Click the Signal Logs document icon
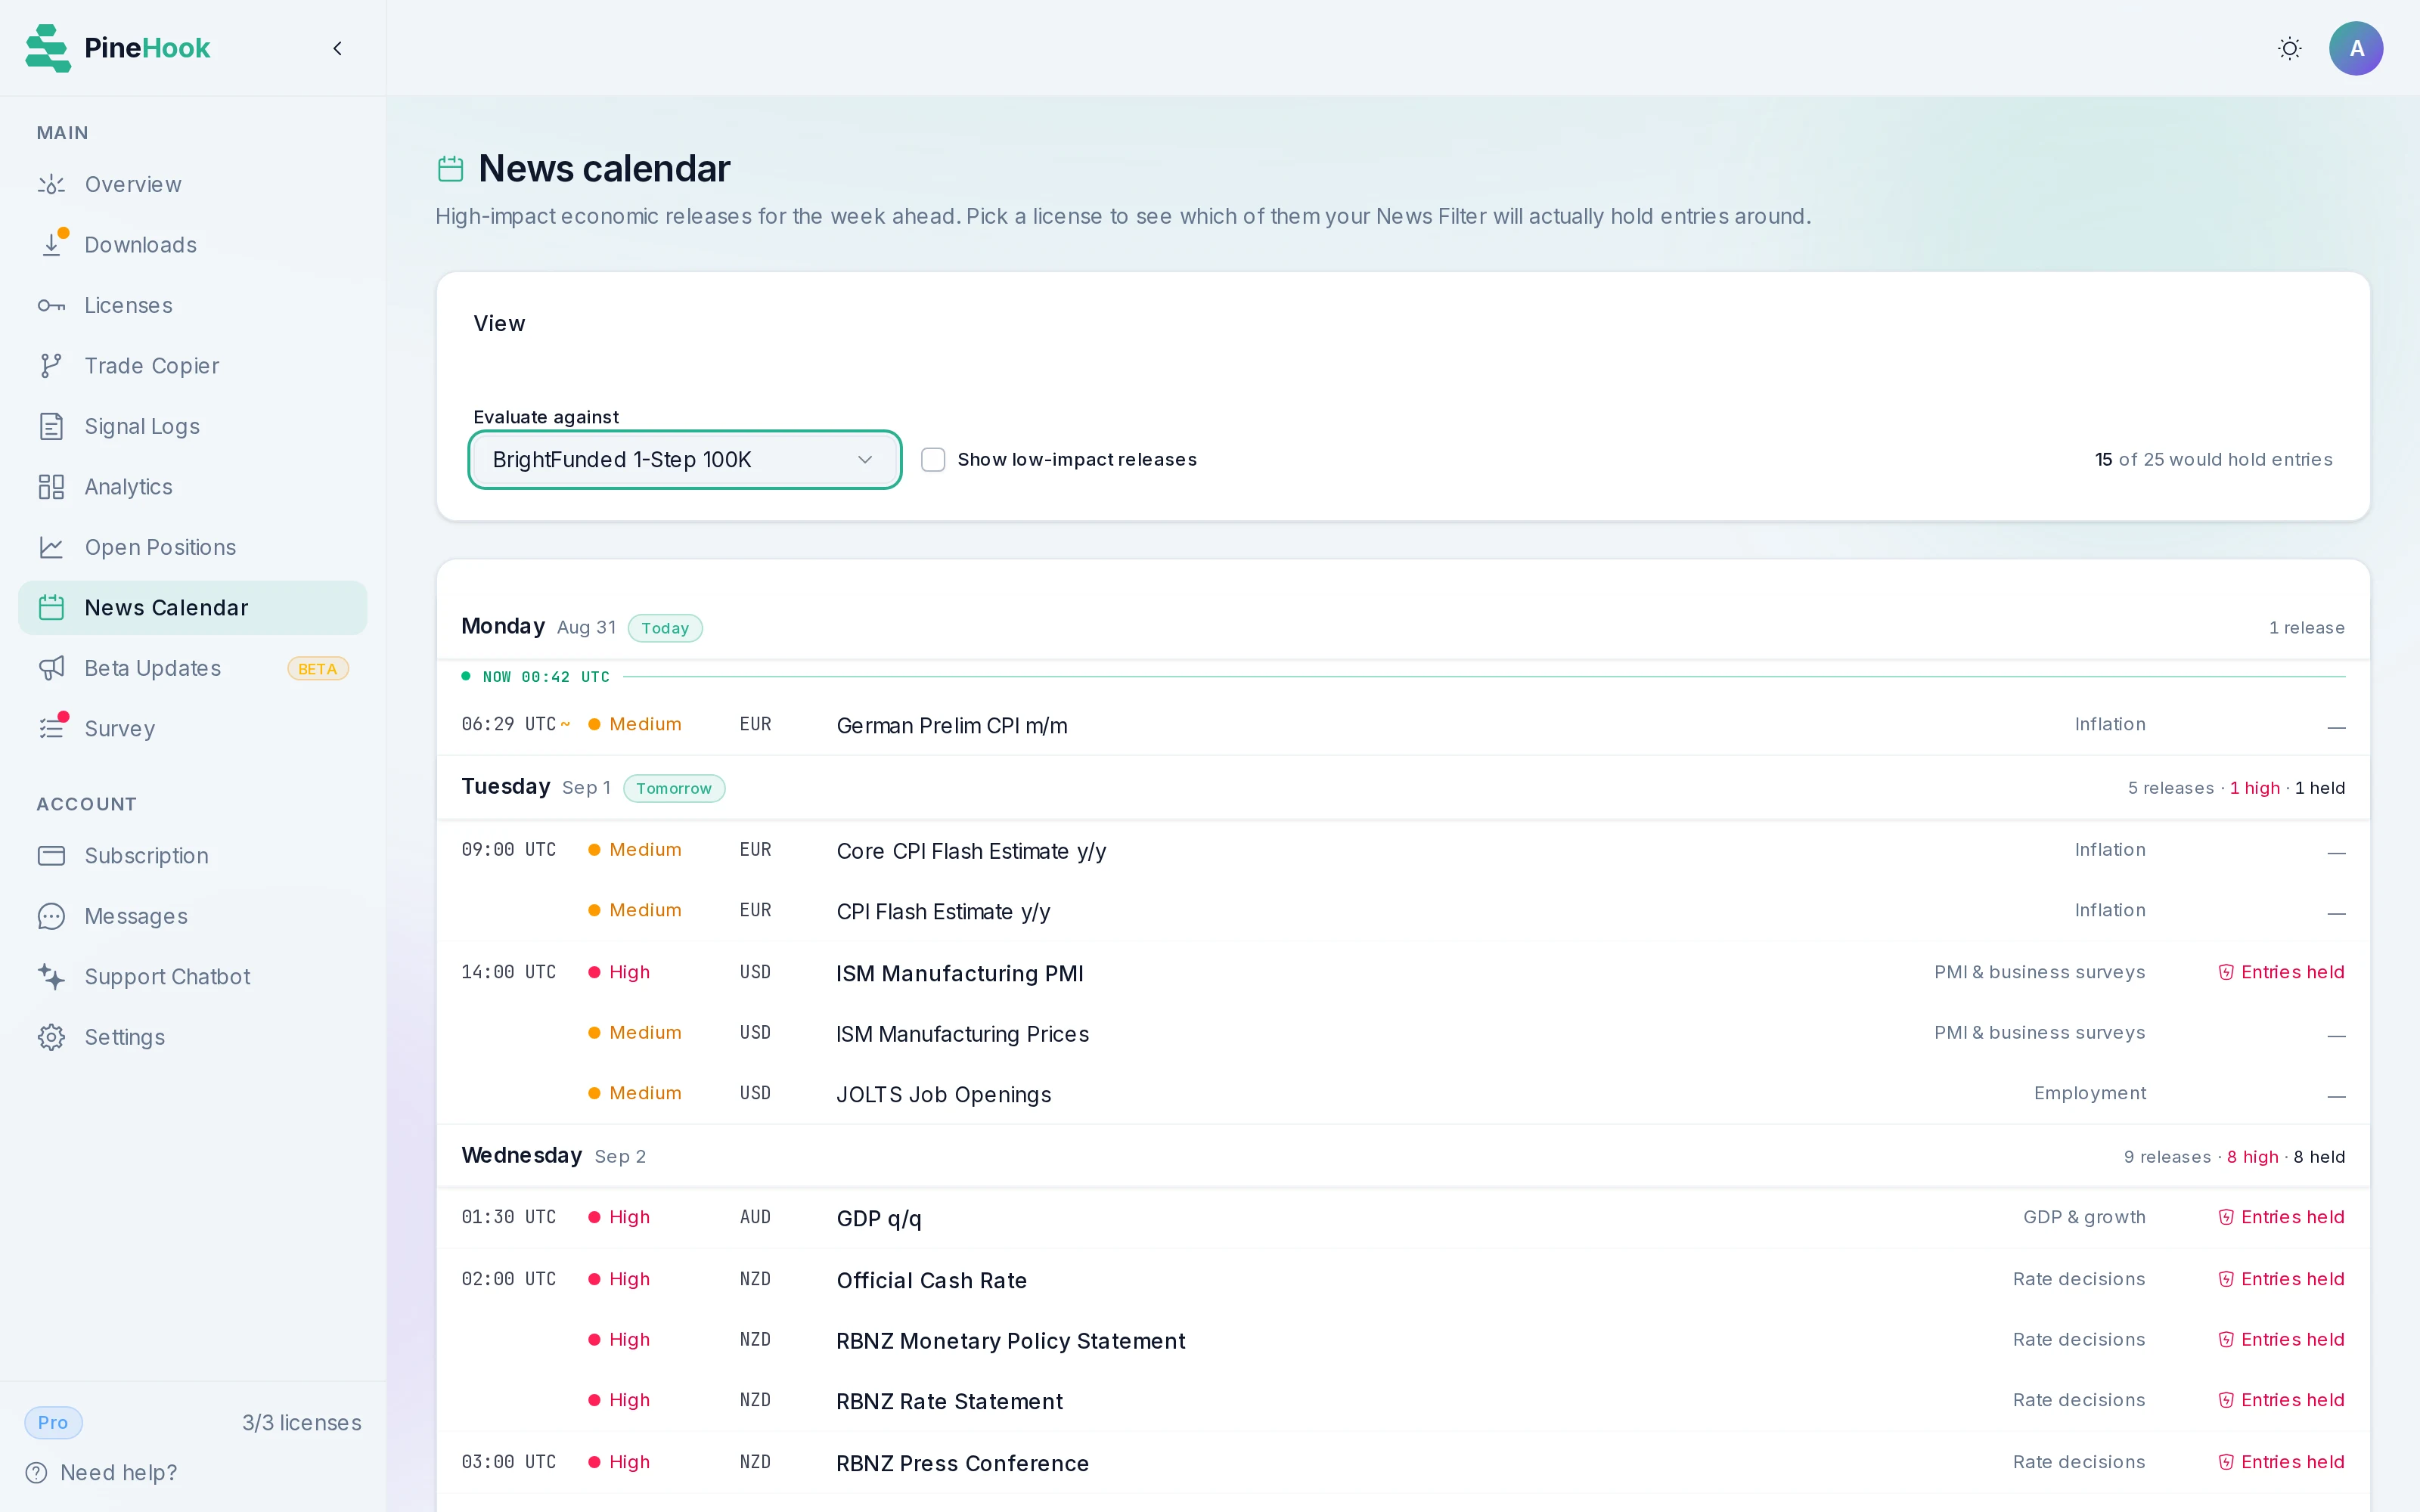The height and width of the screenshot is (1512, 2420). [x=51, y=426]
